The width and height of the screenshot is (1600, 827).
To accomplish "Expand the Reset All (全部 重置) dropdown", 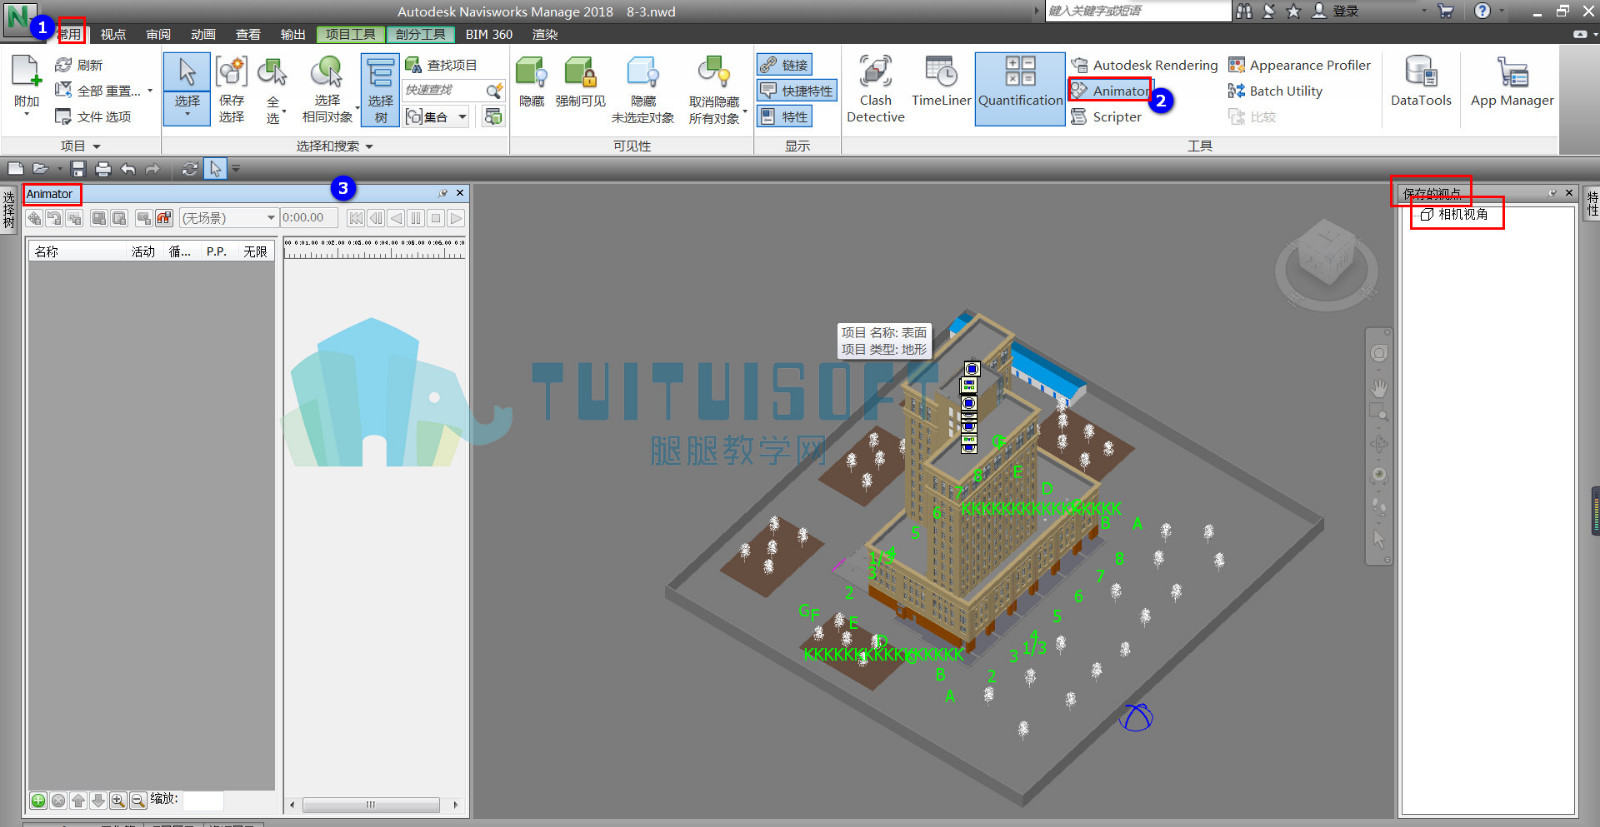I will pyautogui.click(x=150, y=91).
